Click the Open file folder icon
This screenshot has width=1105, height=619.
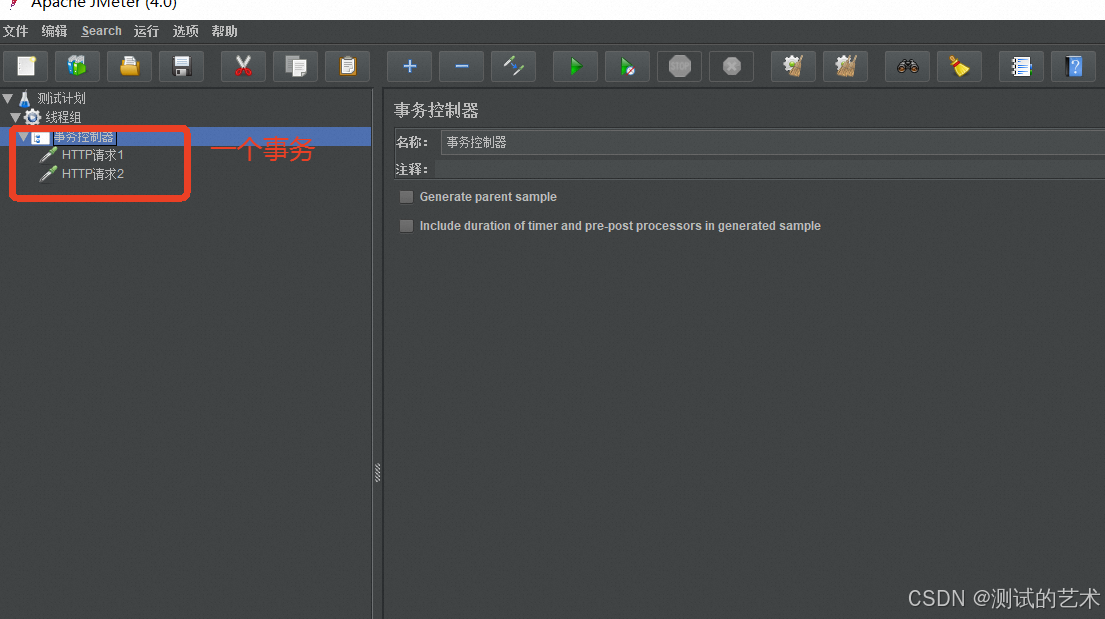tap(130, 66)
